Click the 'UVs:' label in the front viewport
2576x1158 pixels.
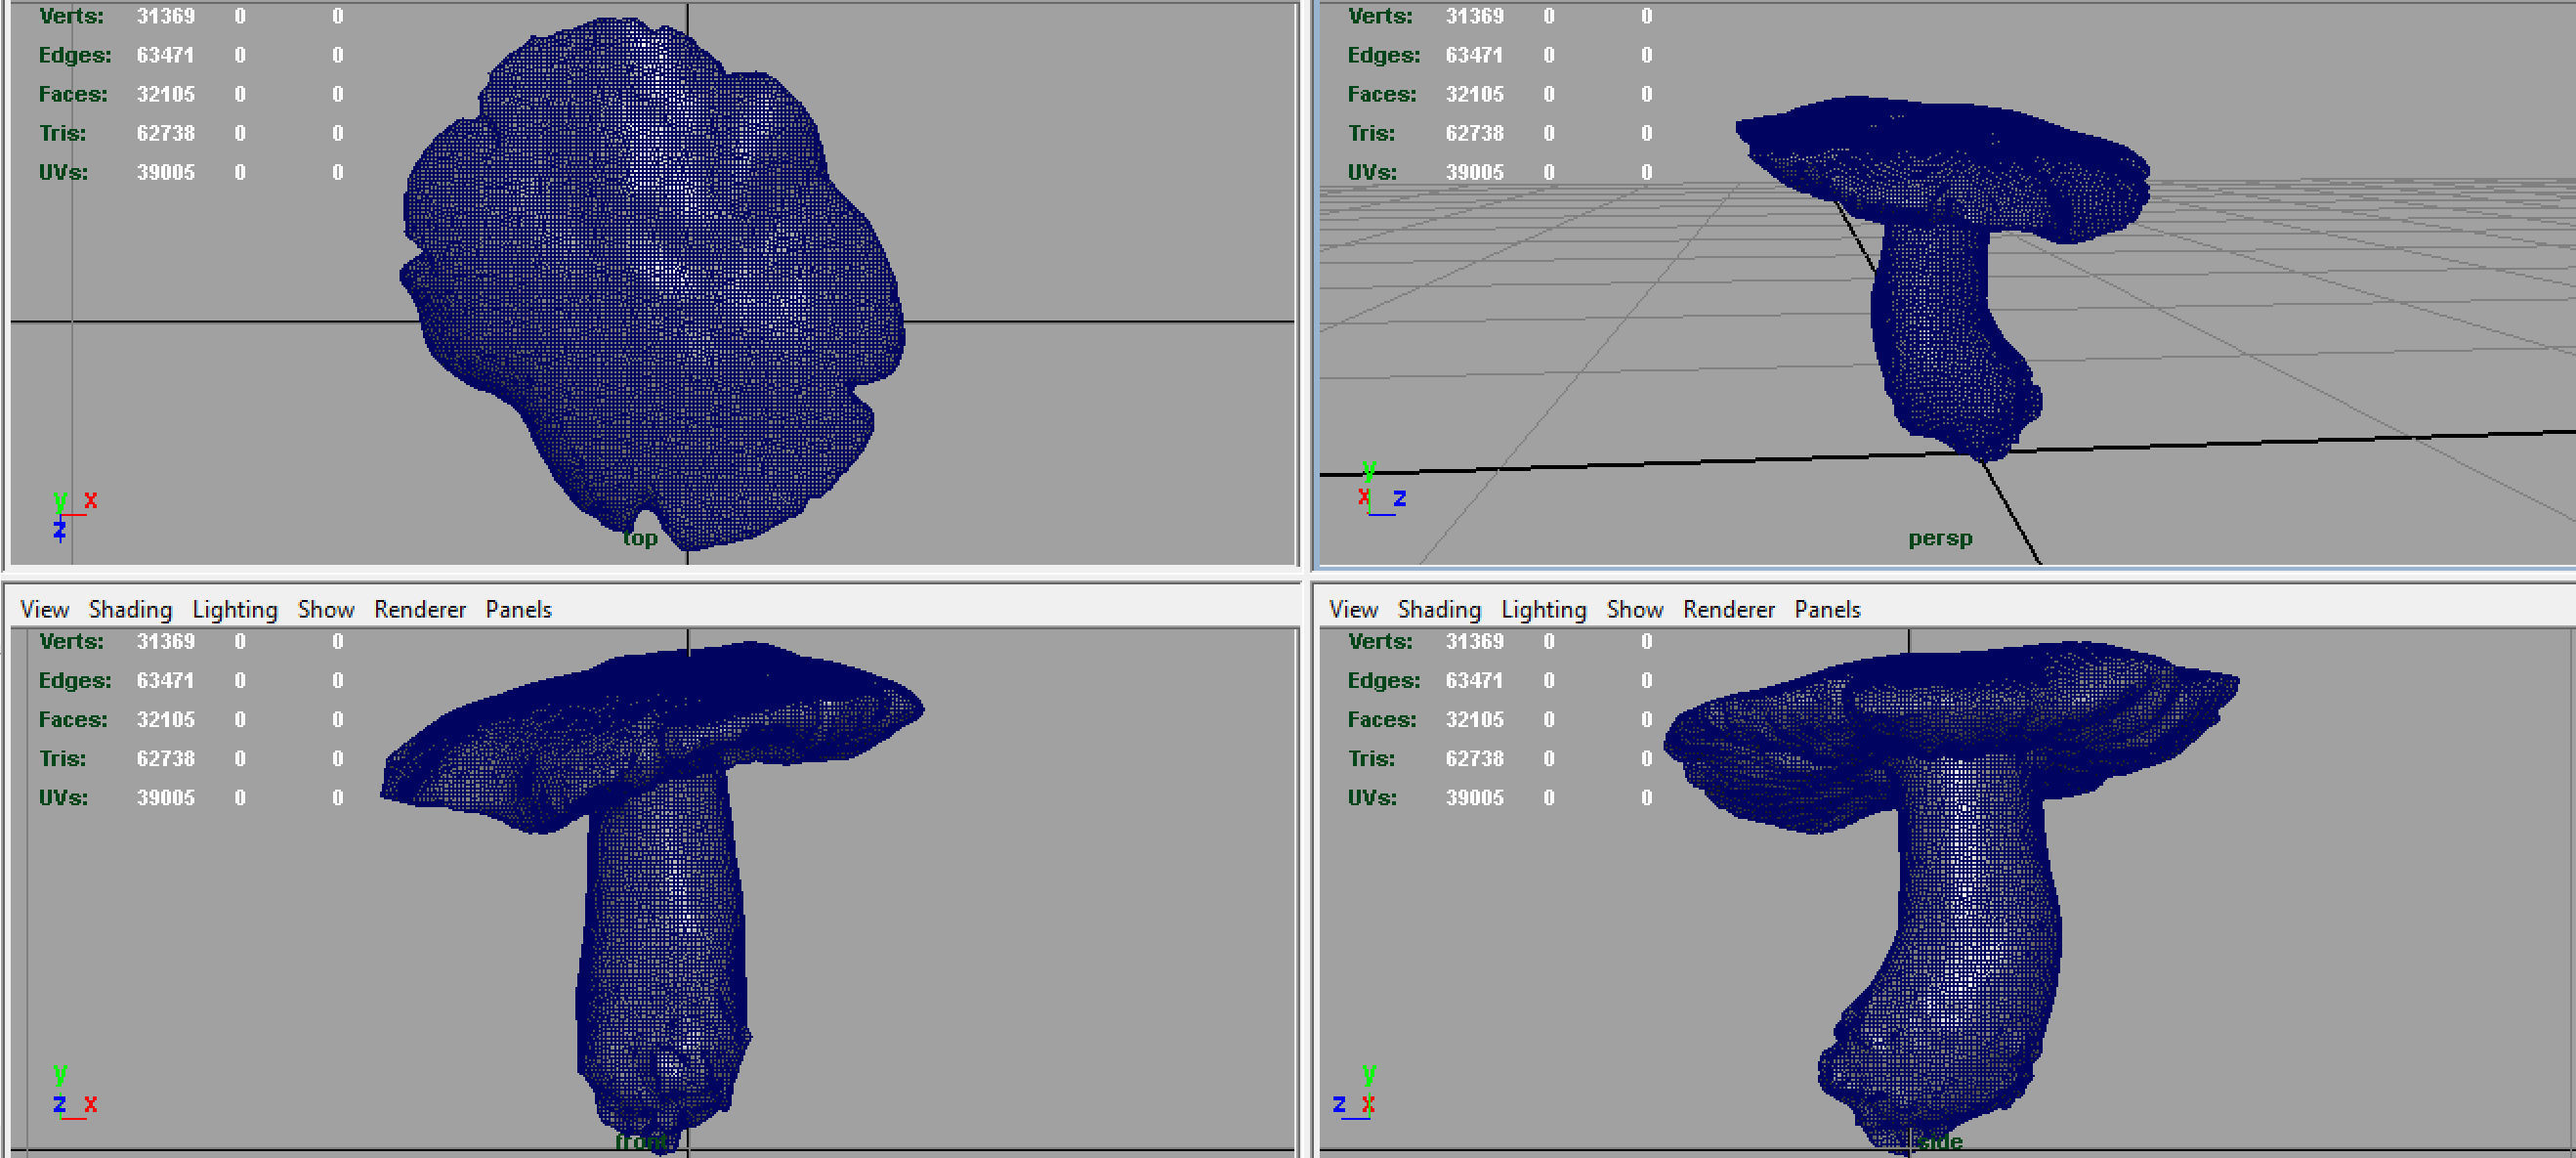[63, 797]
